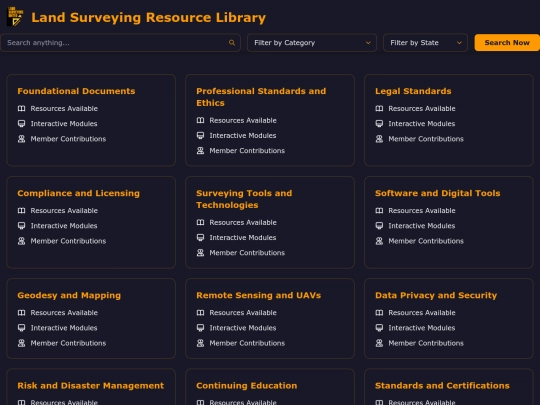The height and width of the screenshot is (405, 540).
Task: Click members icon under Remote Sensing and UAVs
Action: click(200, 343)
